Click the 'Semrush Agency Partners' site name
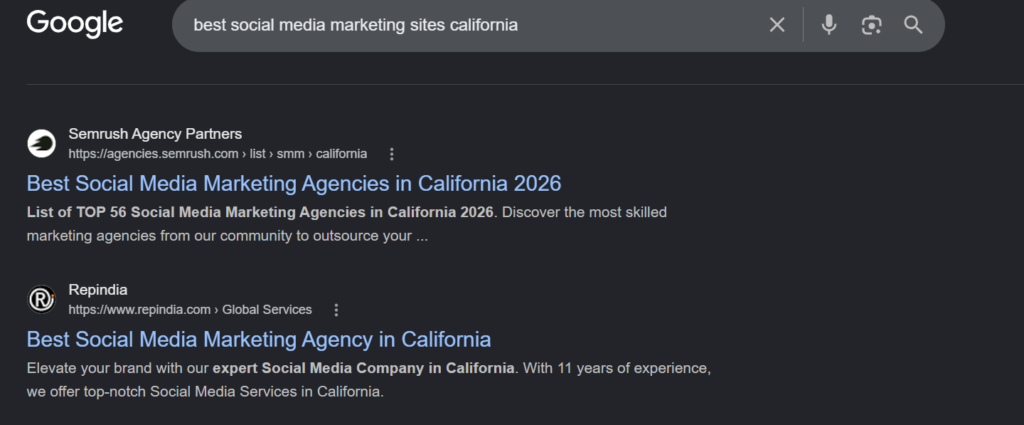Image resolution: width=1024 pixels, height=425 pixels. tap(155, 134)
